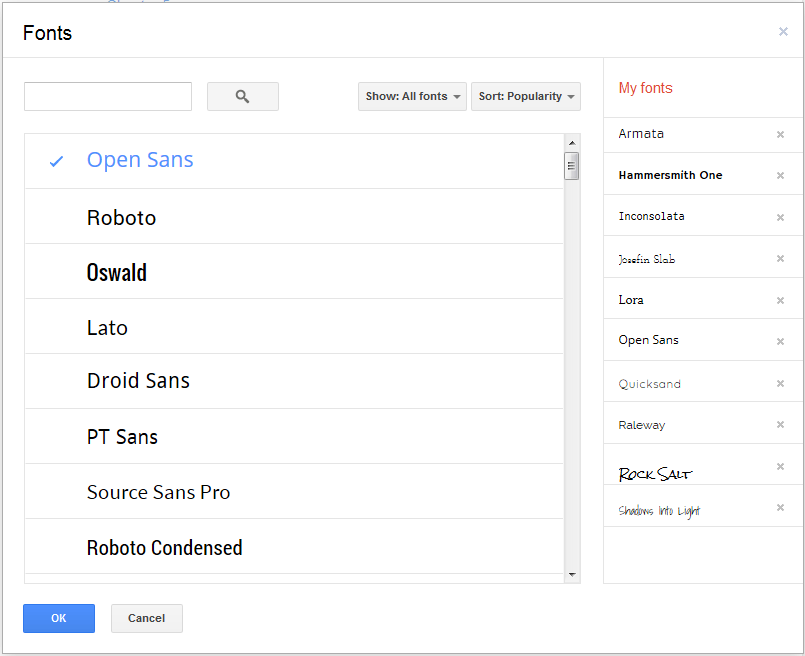Click Rock Salt in My fonts
The width and height of the screenshot is (805, 656).
pos(655,474)
